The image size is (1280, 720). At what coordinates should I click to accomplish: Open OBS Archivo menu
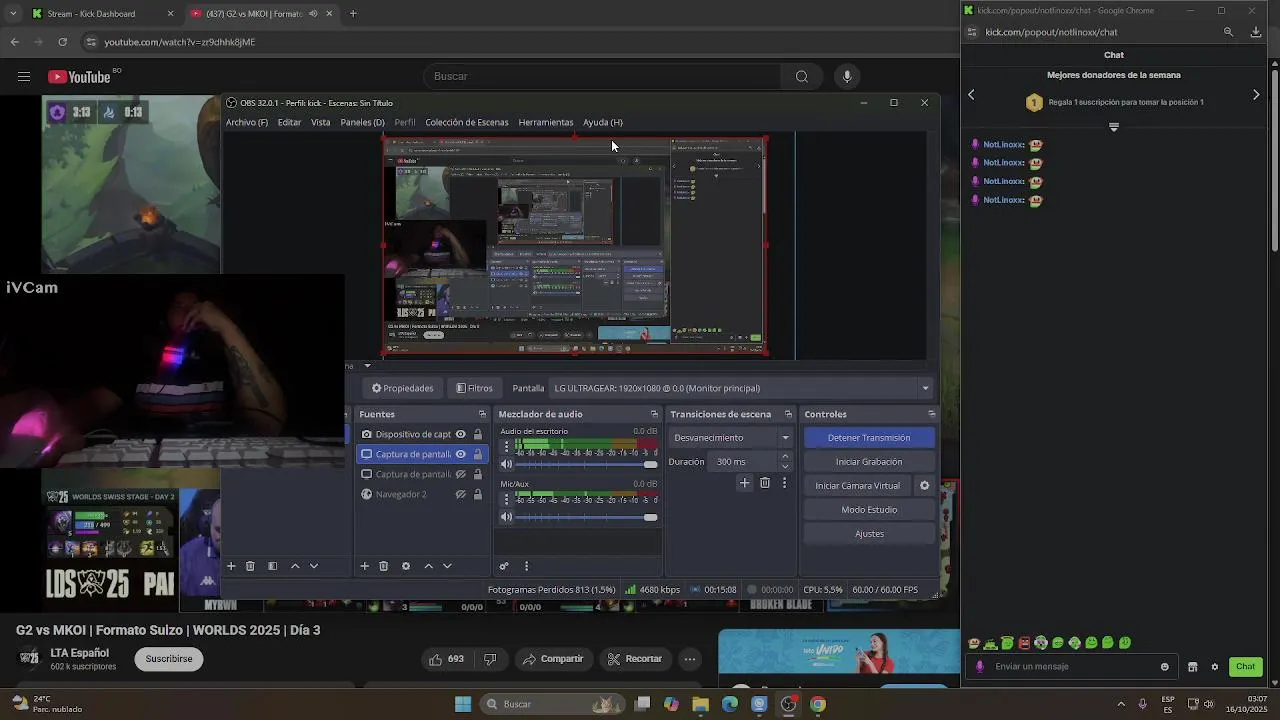[247, 122]
